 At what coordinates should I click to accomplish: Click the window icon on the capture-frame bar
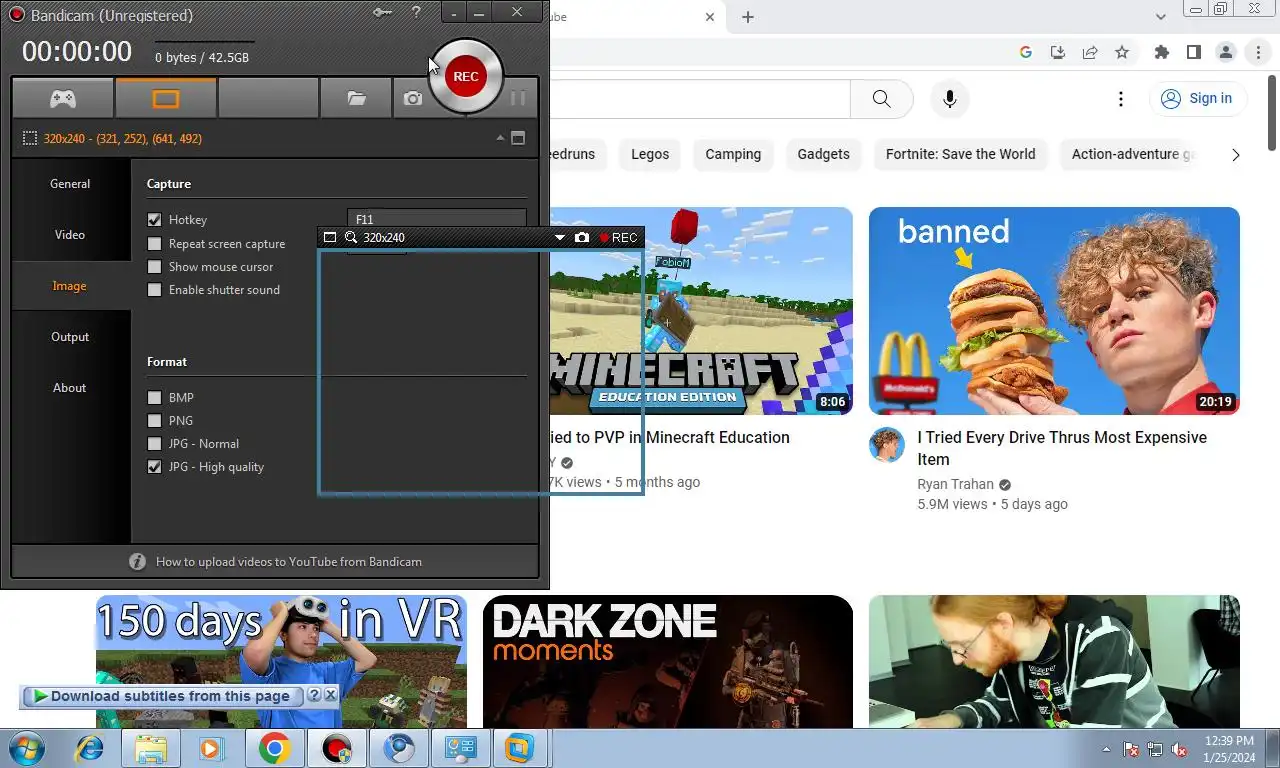click(330, 237)
